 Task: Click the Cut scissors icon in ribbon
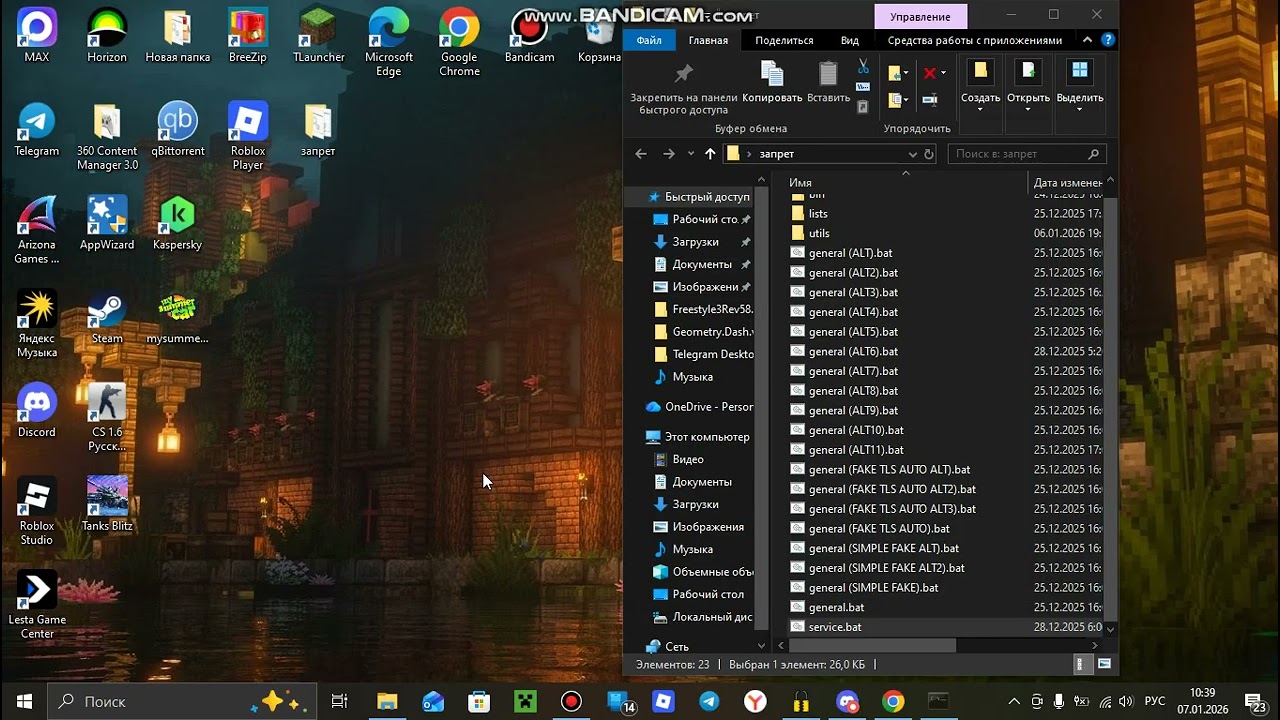click(x=863, y=67)
